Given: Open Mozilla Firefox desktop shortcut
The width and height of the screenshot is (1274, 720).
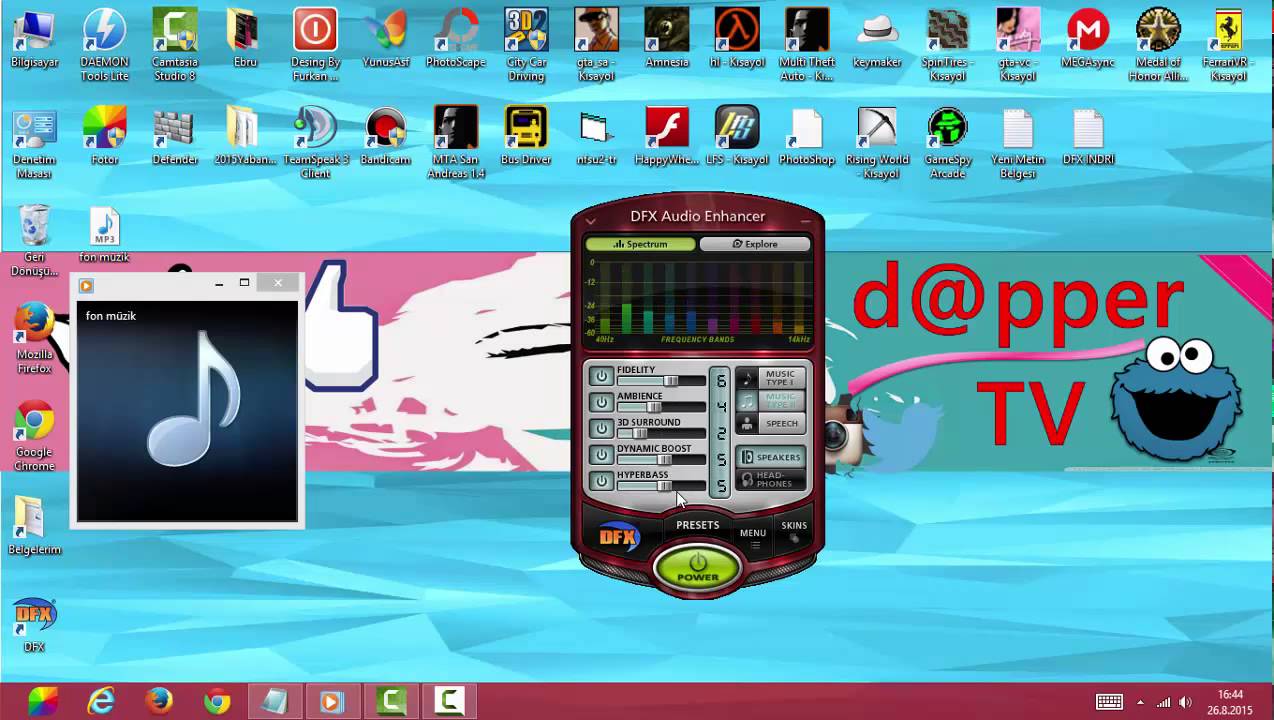Looking at the screenshot, I should [35, 338].
